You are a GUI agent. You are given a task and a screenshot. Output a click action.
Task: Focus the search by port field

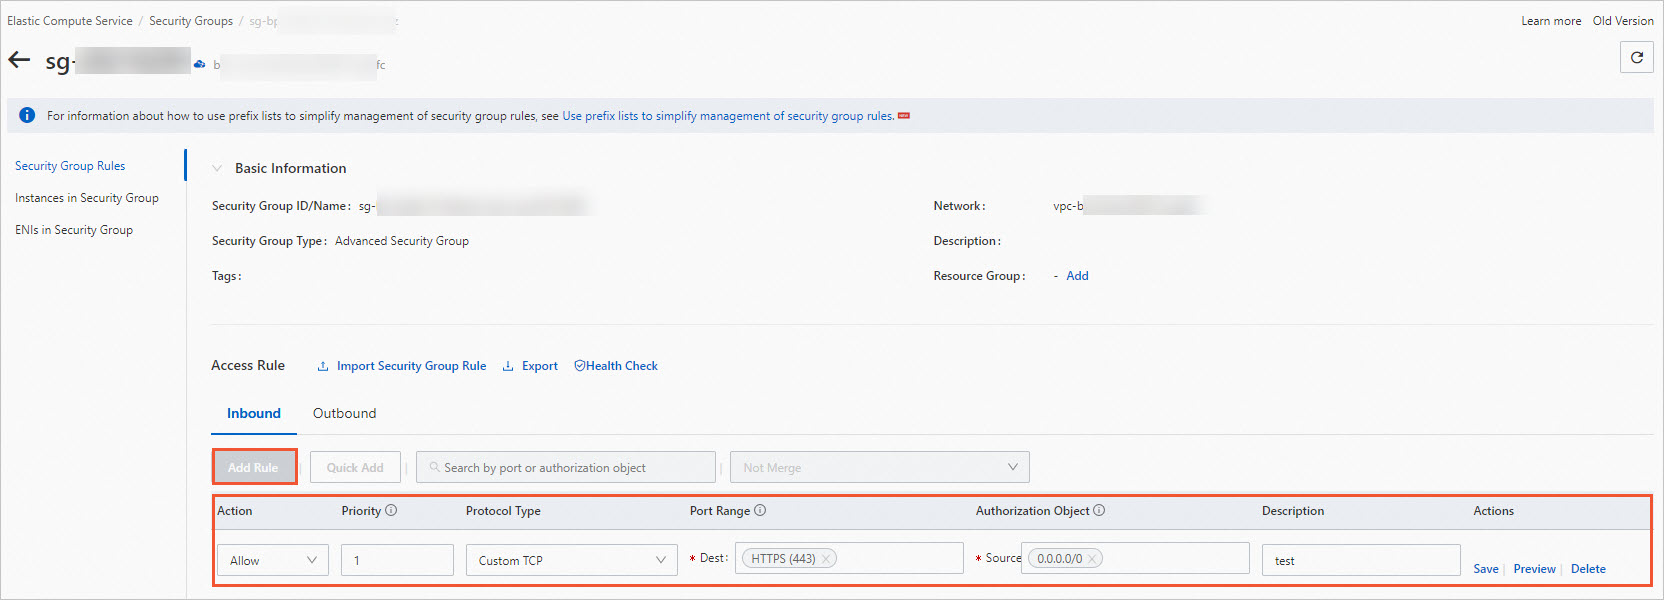tap(566, 467)
